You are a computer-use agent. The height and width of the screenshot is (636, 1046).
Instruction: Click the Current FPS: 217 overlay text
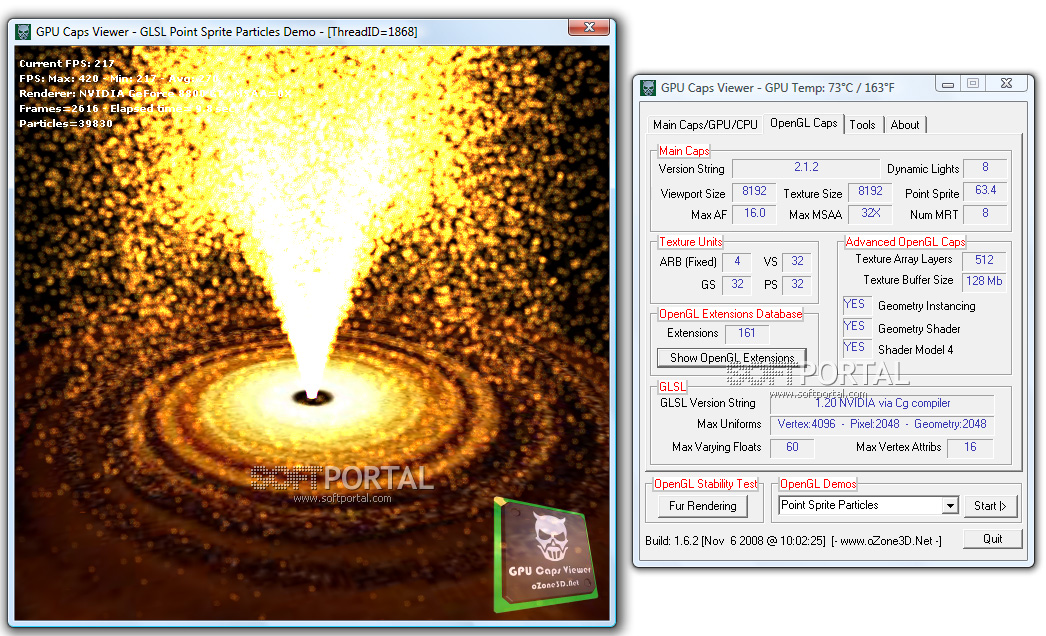point(67,63)
